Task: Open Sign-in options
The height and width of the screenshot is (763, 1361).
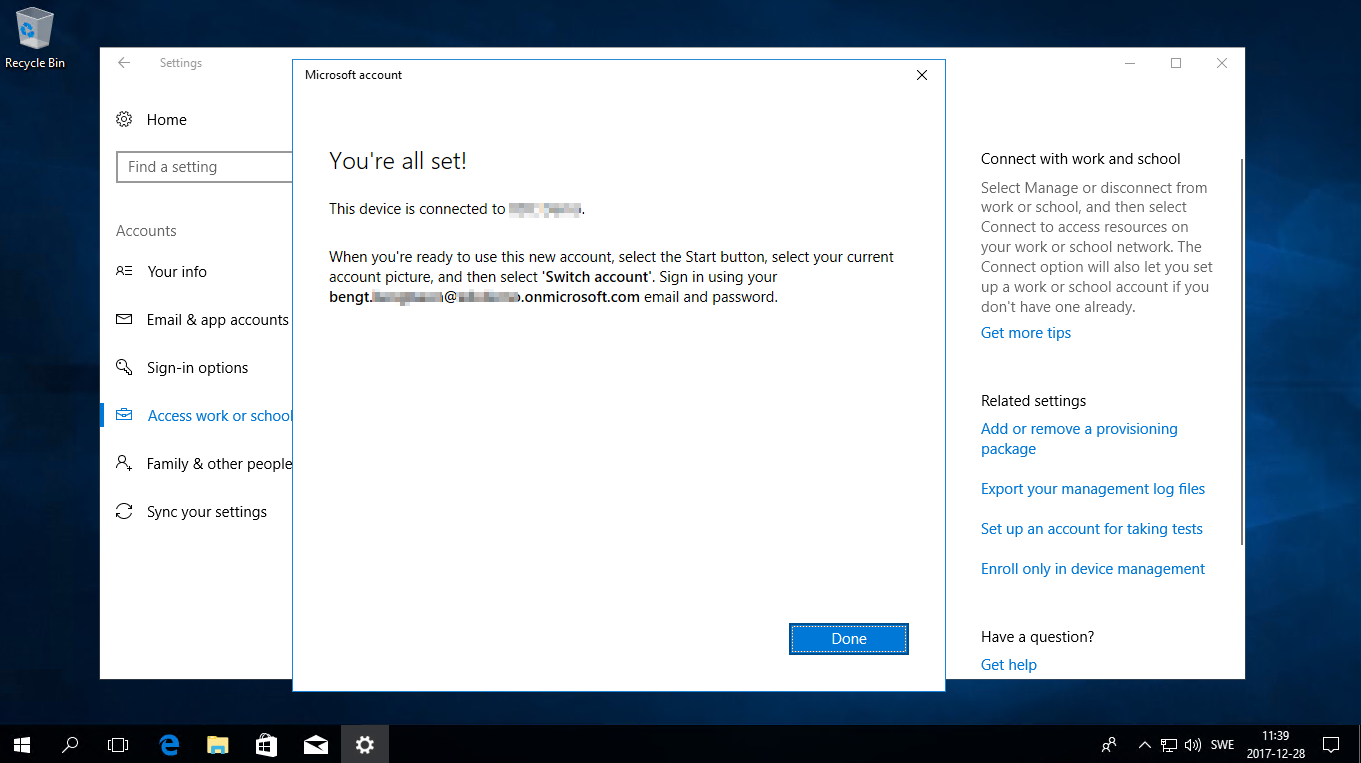Action: coord(197,367)
